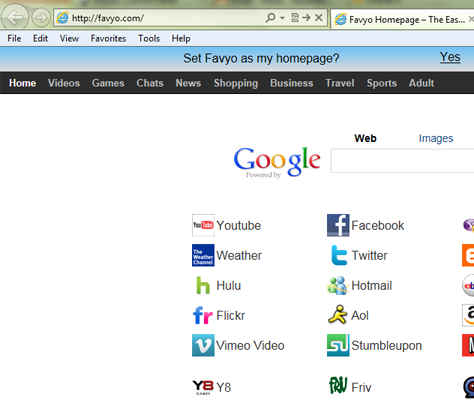This screenshot has height=400, width=474.
Task: Click the search magnifier in address bar
Action: coord(270,17)
